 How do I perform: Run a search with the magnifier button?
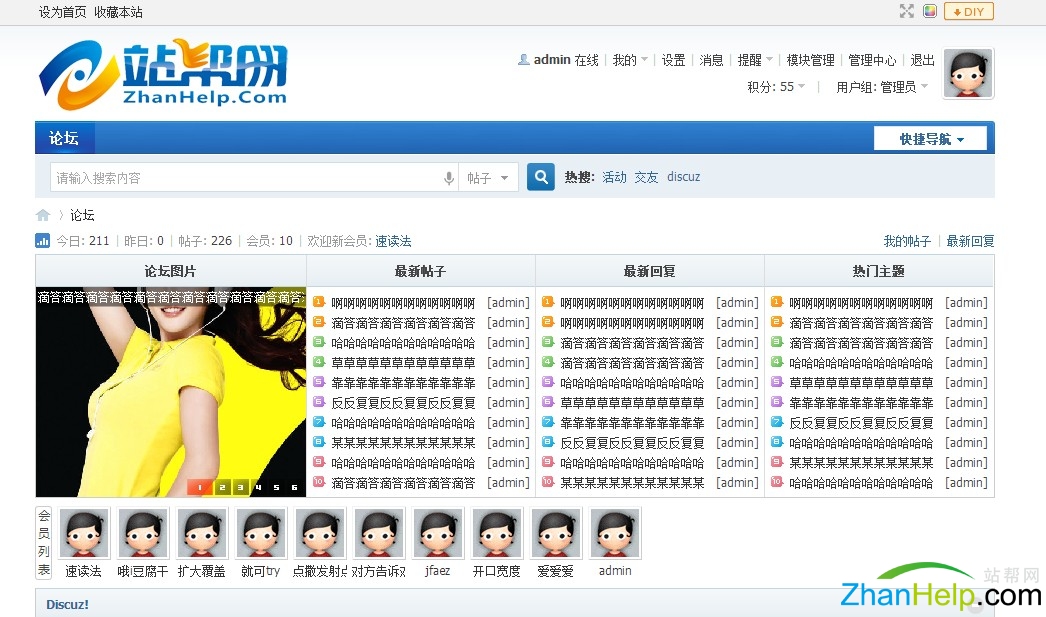[540, 176]
